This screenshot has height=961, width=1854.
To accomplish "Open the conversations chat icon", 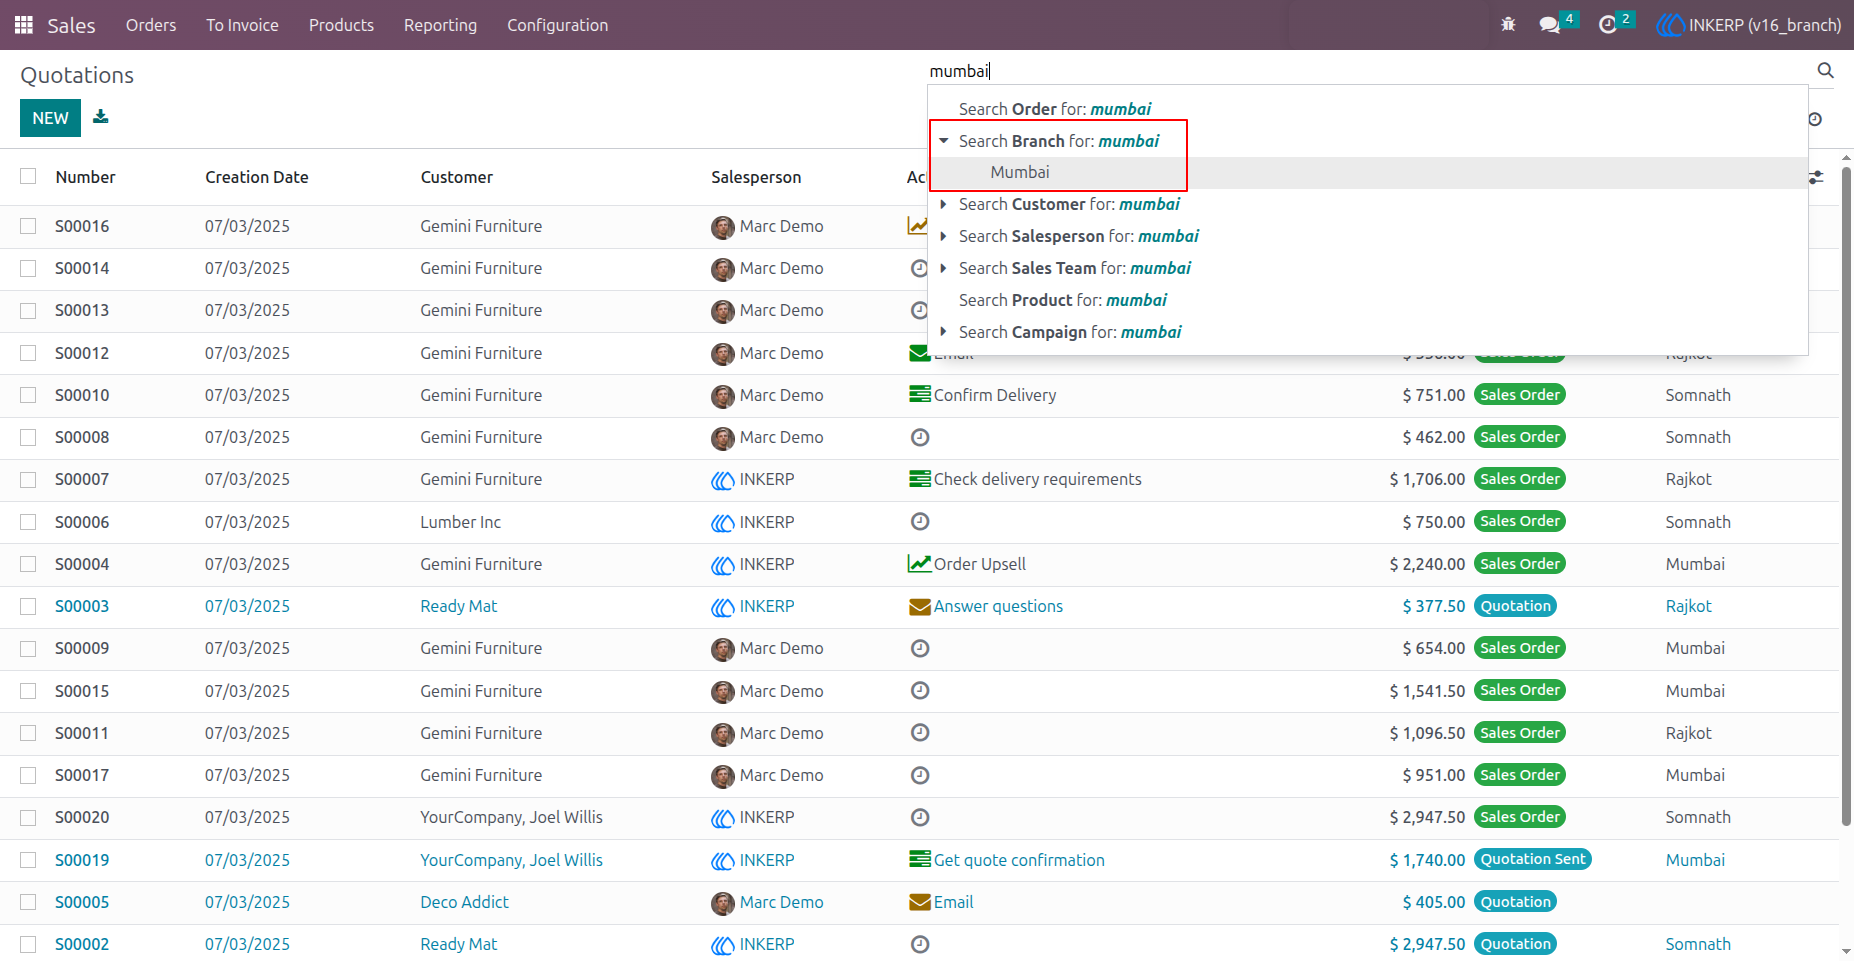I will pyautogui.click(x=1550, y=25).
